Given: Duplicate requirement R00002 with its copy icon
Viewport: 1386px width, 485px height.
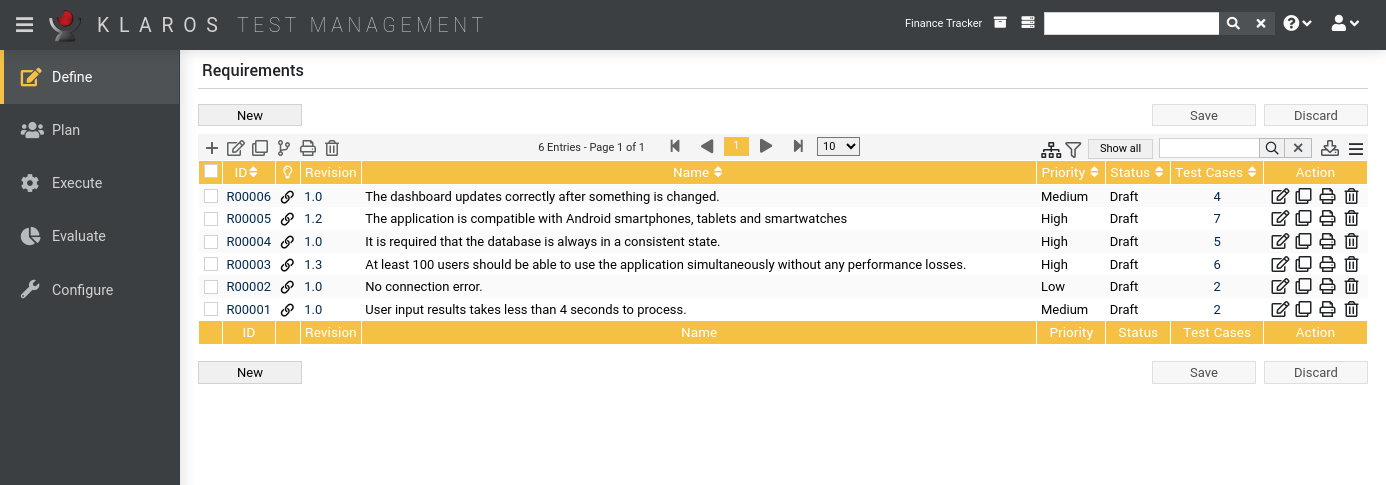Looking at the screenshot, I should 1303,288.
